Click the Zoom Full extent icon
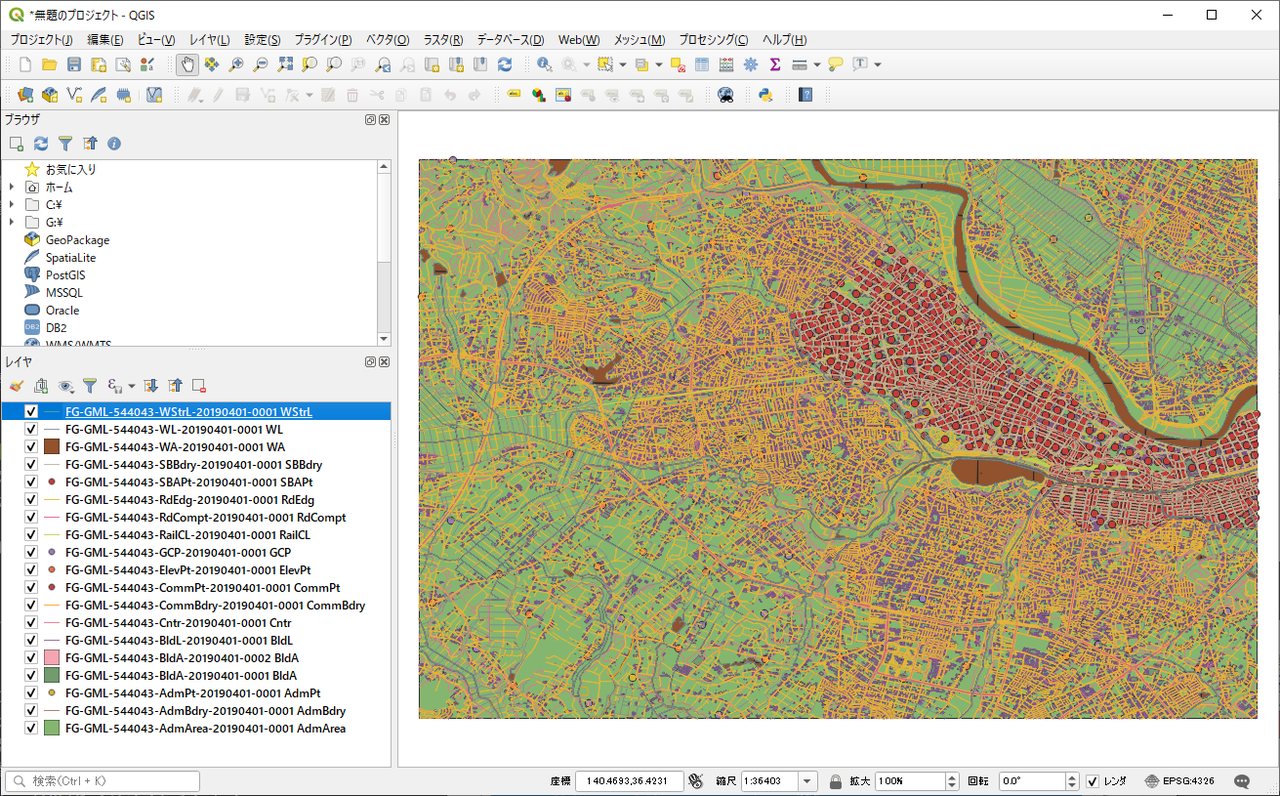This screenshot has height=796, width=1280. click(285, 65)
